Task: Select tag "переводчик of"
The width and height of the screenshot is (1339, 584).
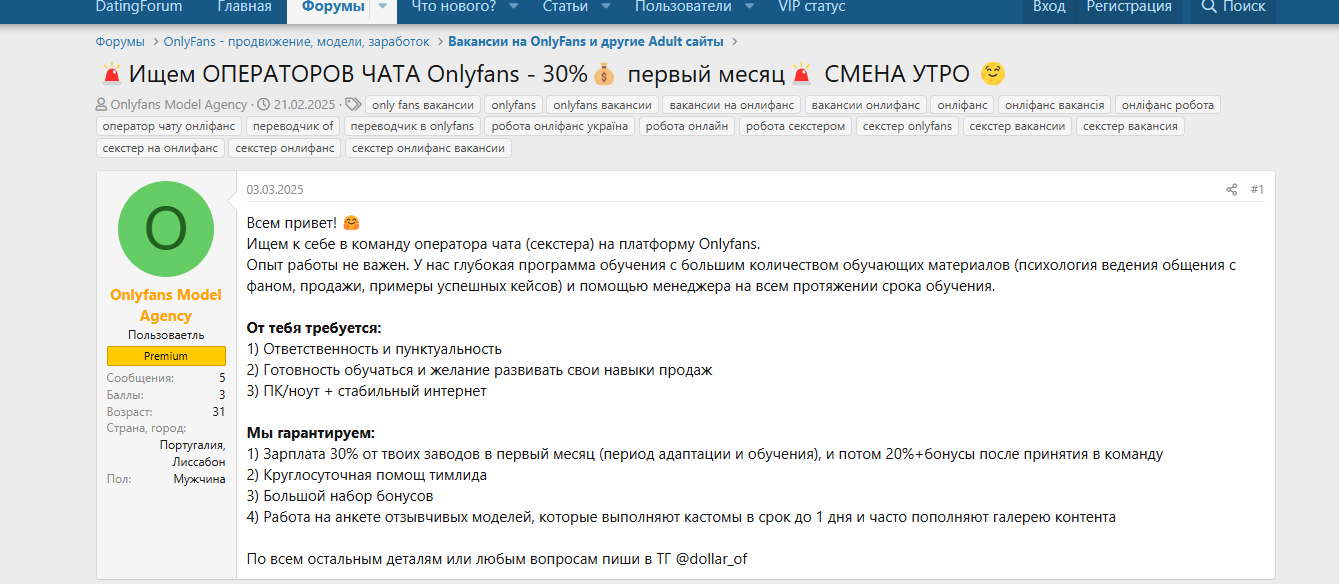Action: coord(293,126)
